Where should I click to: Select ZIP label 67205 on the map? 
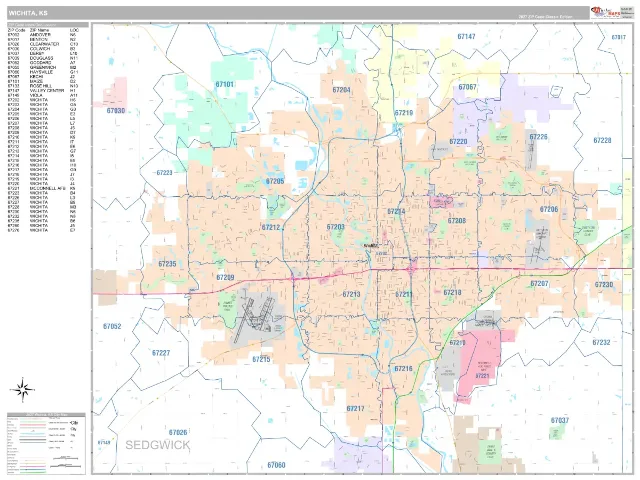click(275, 181)
